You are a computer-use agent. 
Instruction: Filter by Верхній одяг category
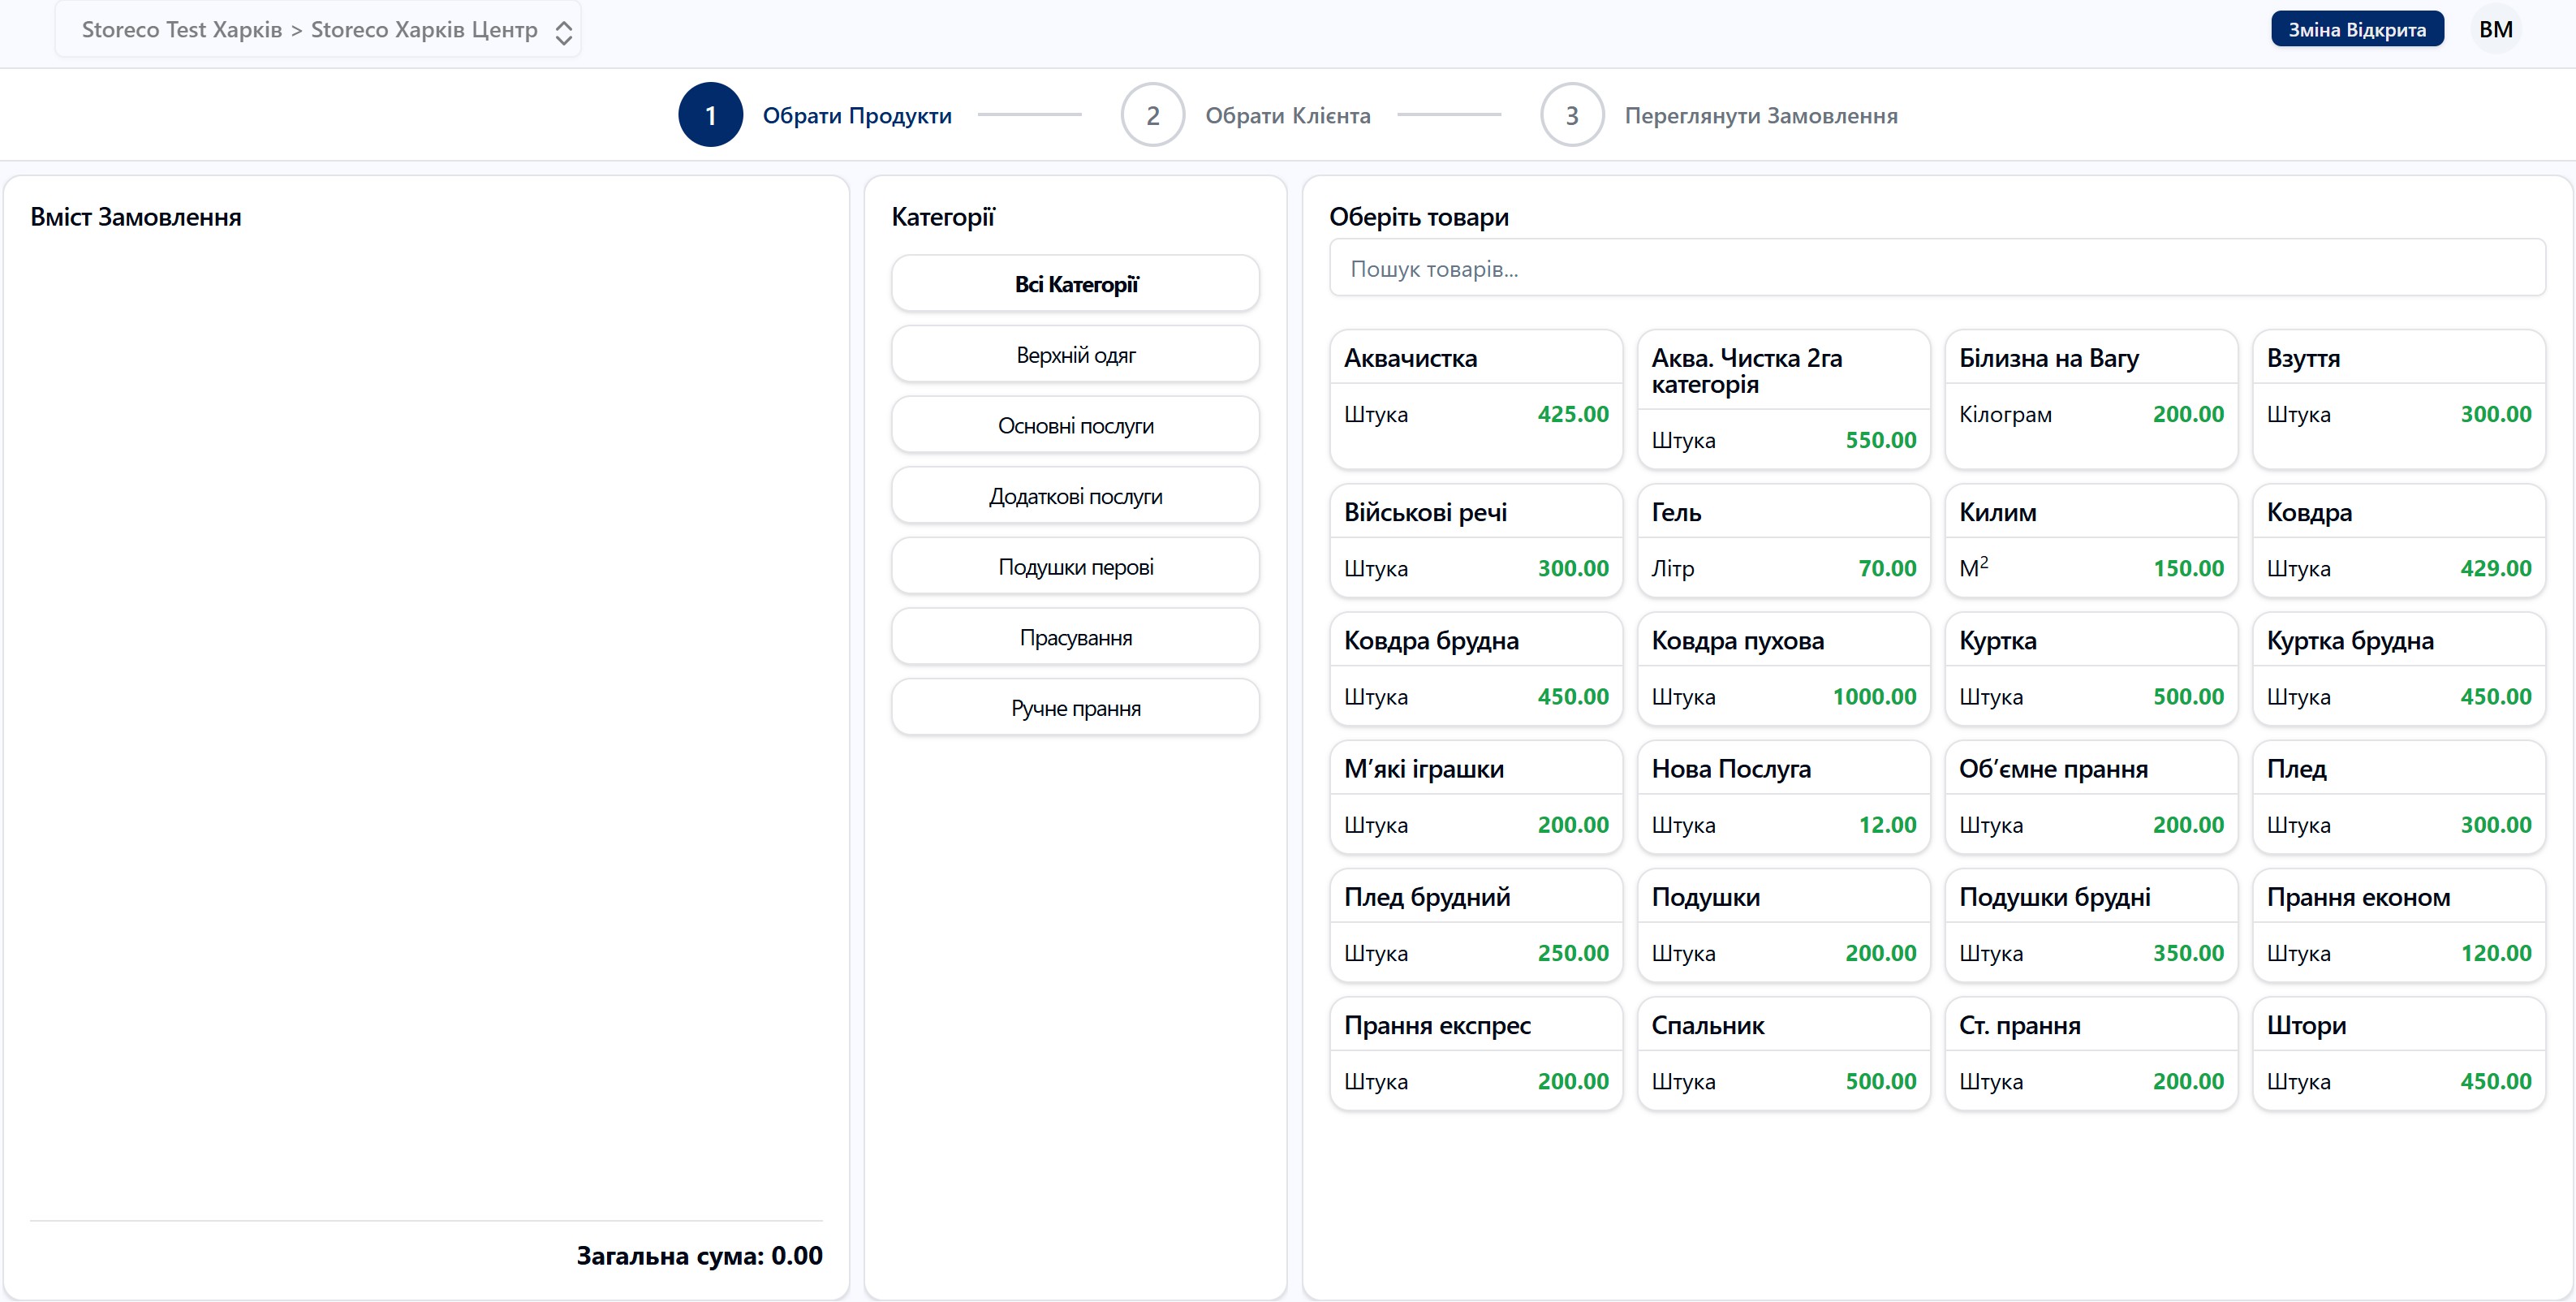(1075, 355)
